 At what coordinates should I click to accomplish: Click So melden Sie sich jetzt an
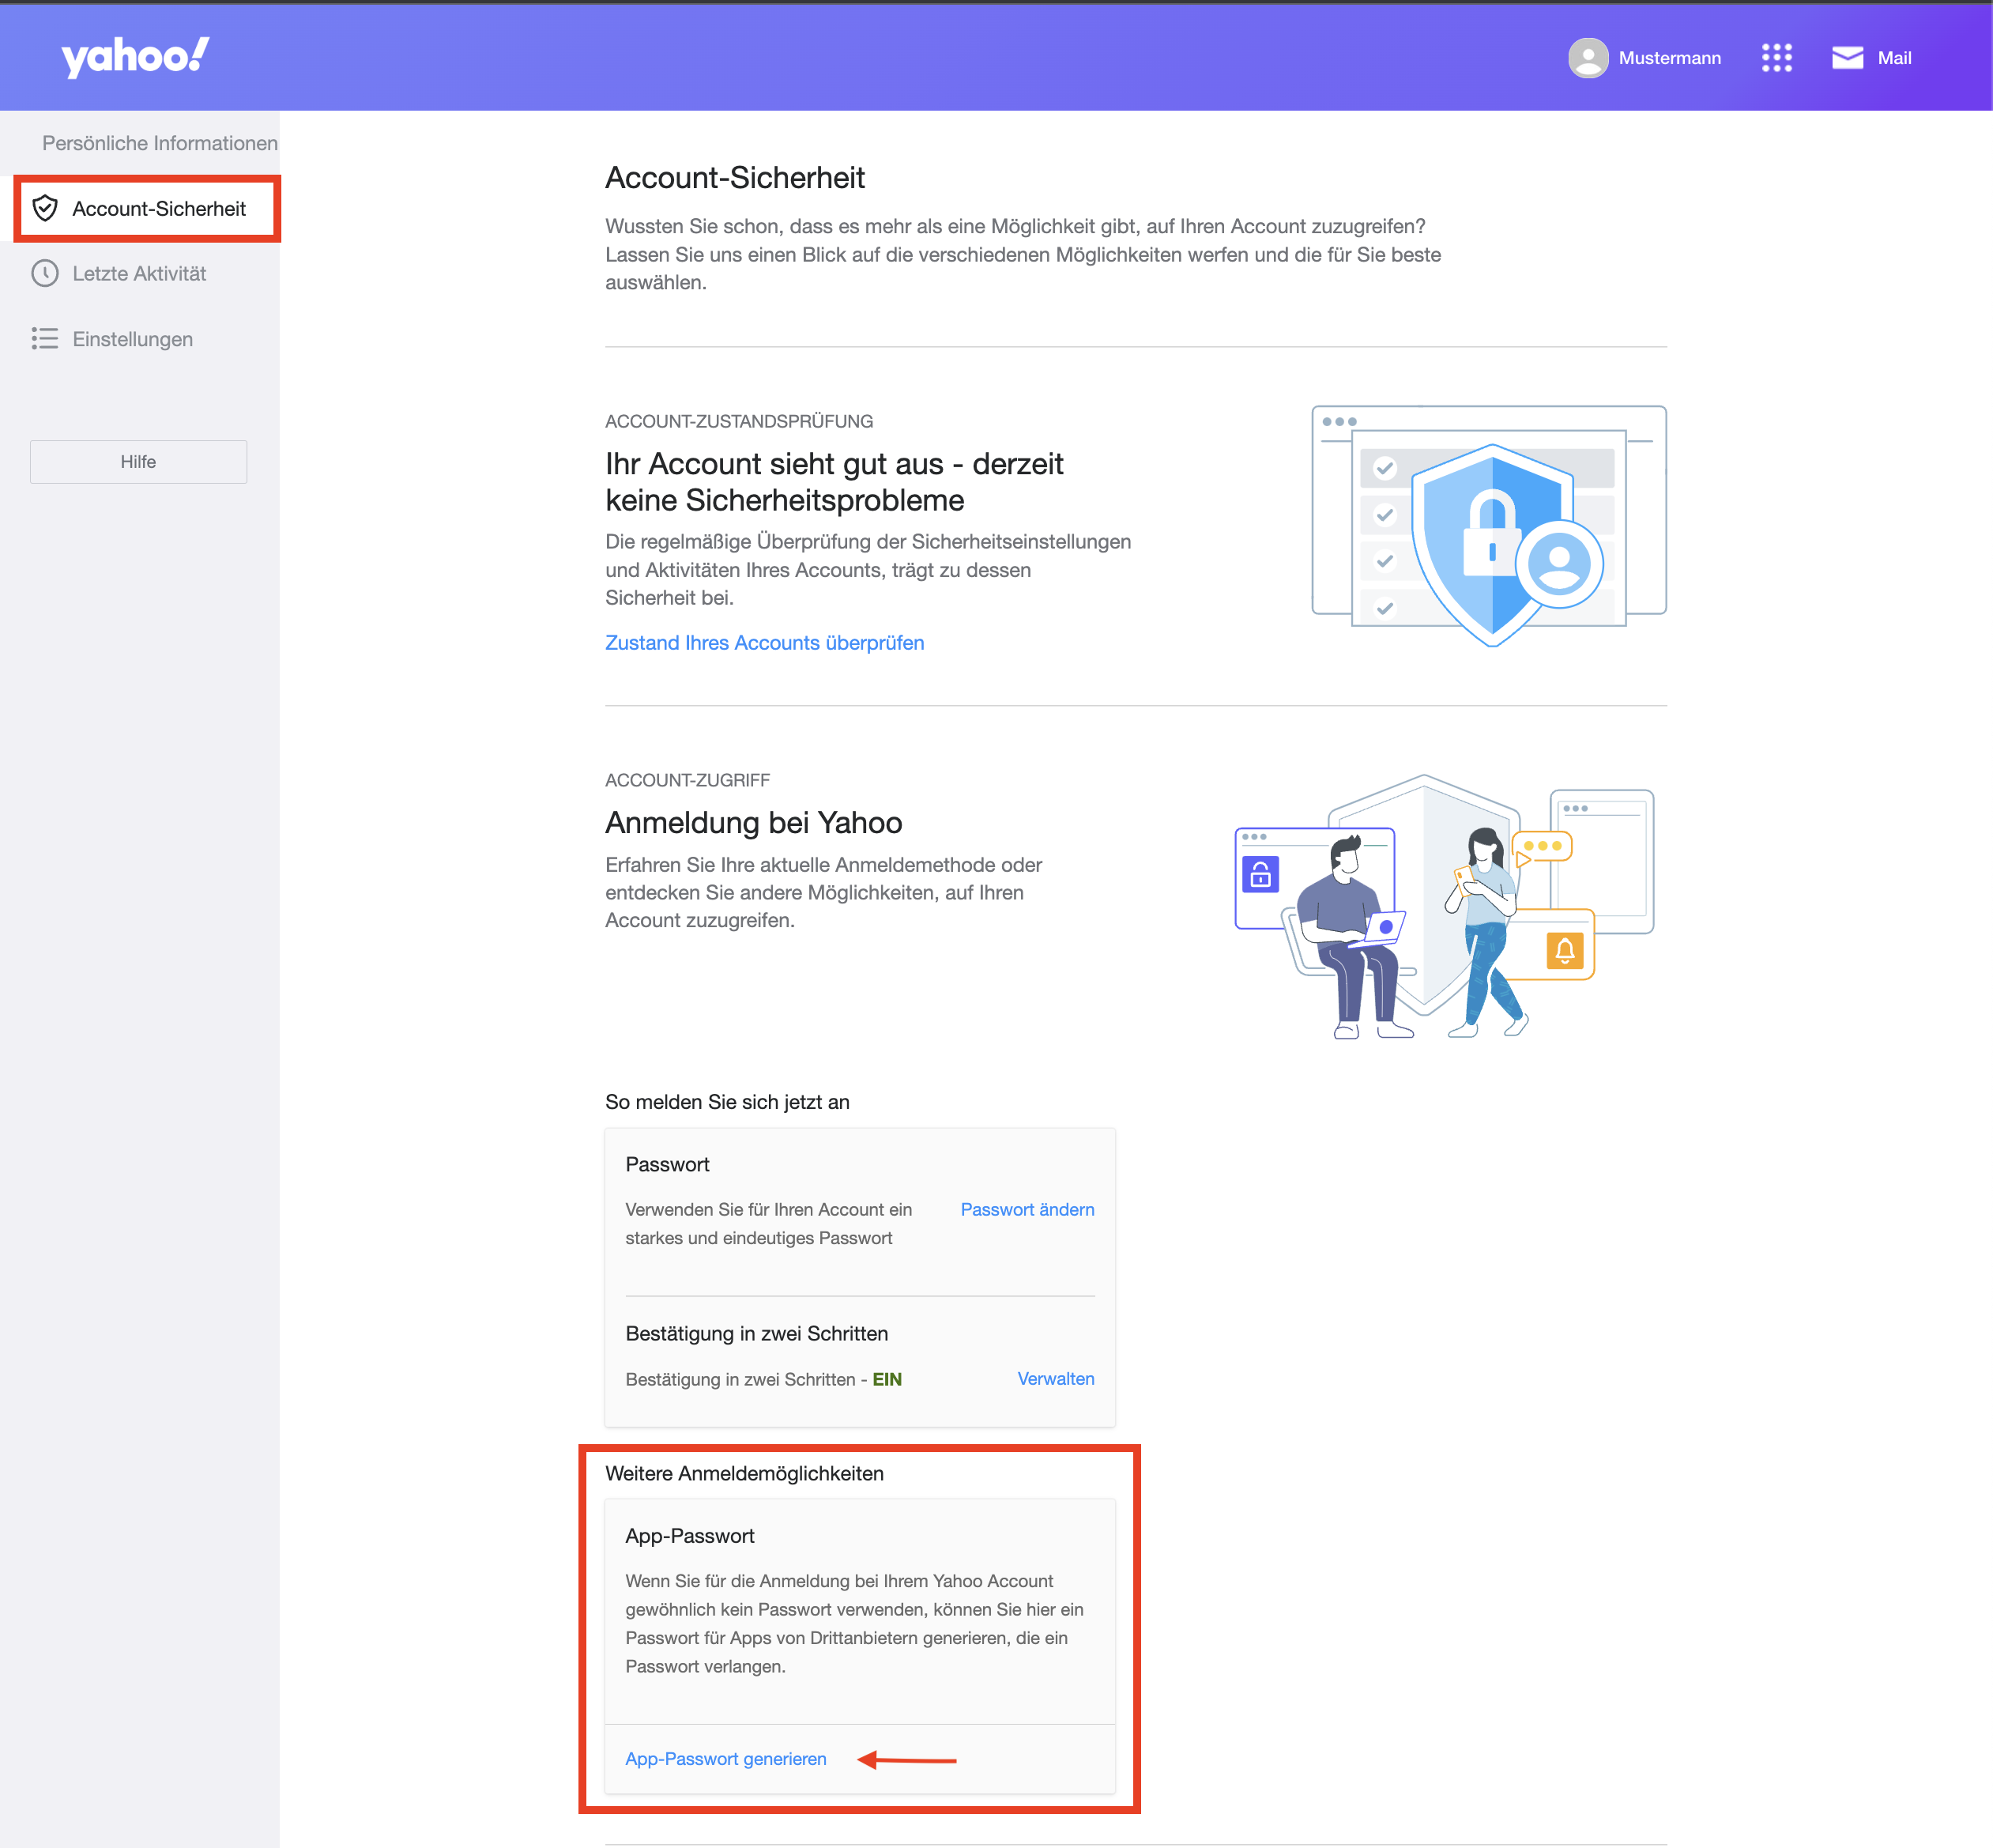[x=727, y=1102]
